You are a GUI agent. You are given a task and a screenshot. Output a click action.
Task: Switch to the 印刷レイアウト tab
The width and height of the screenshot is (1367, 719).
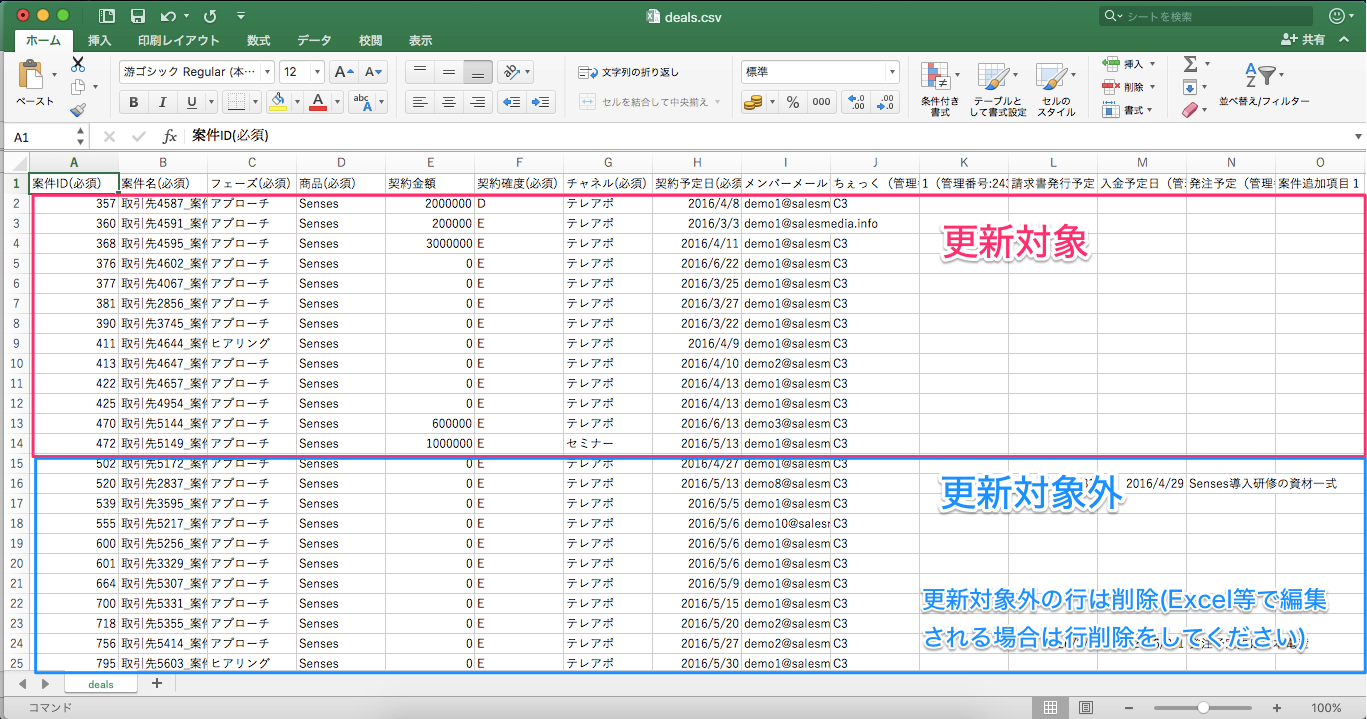coord(178,40)
